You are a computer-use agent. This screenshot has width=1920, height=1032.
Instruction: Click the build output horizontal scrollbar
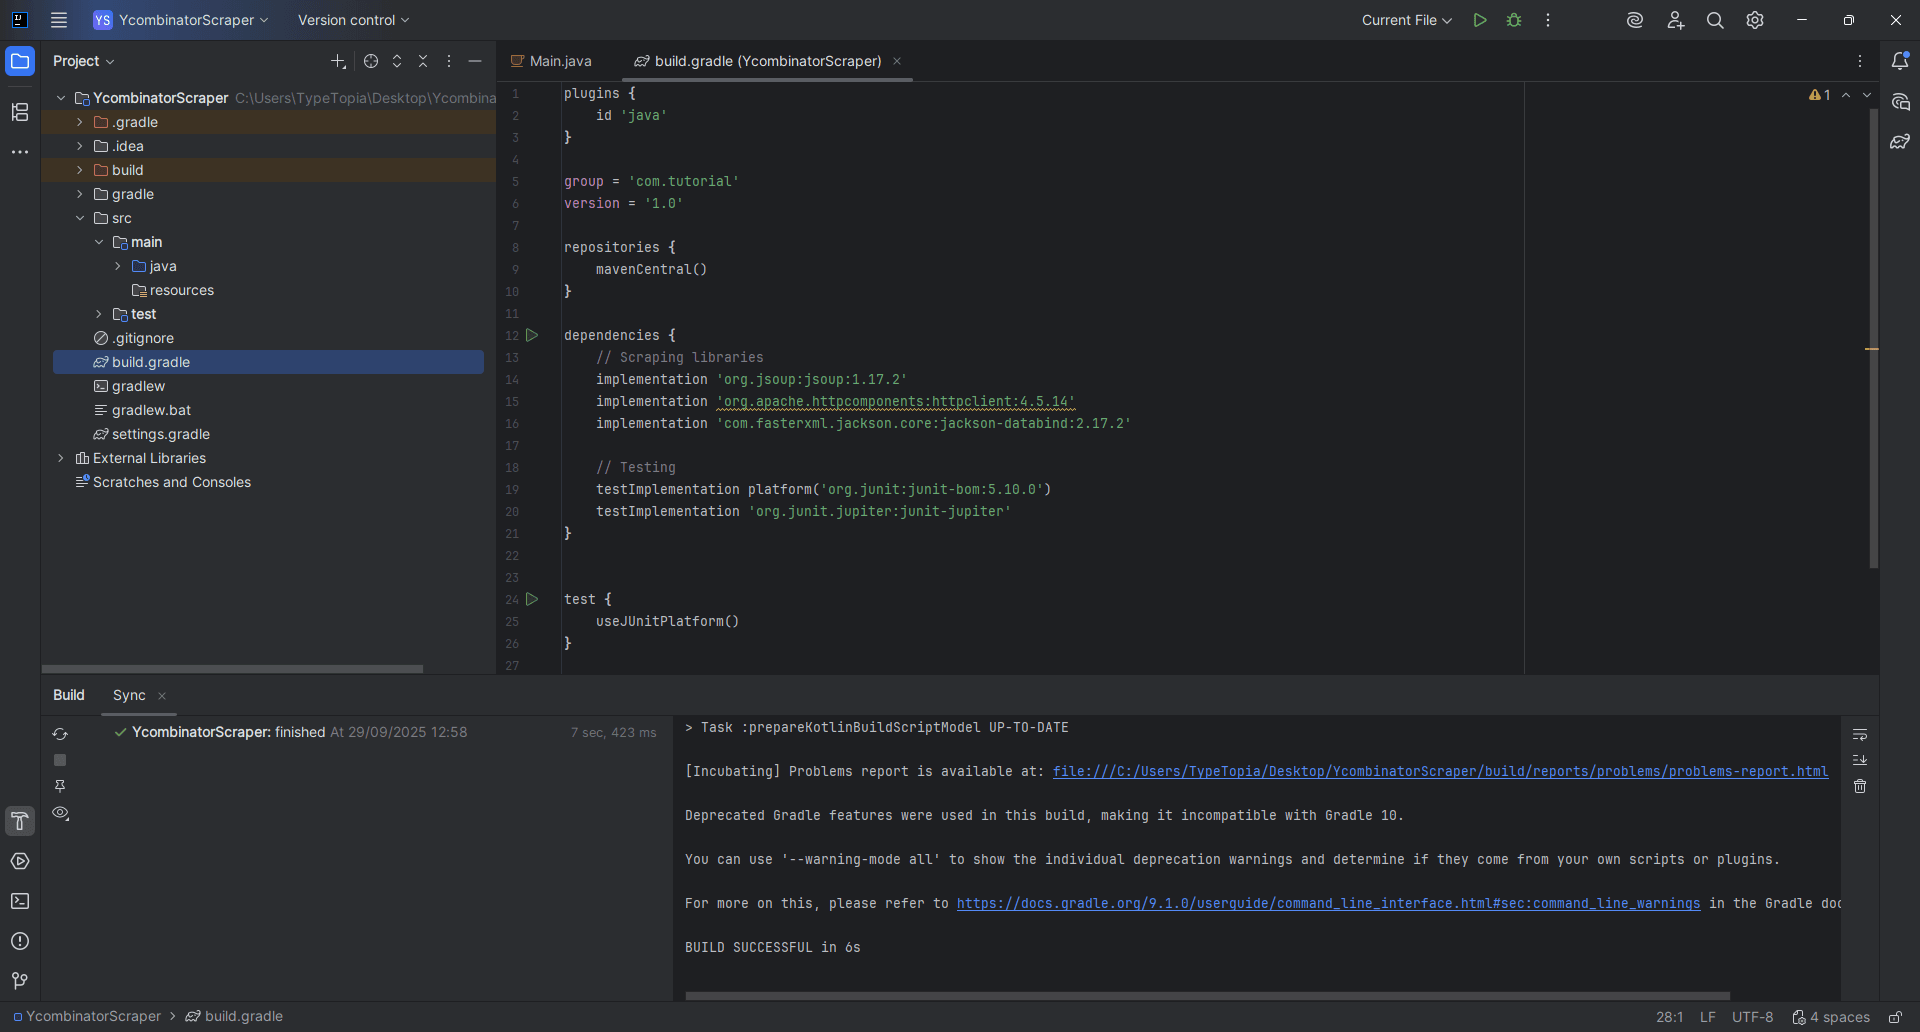pyautogui.click(x=1207, y=995)
